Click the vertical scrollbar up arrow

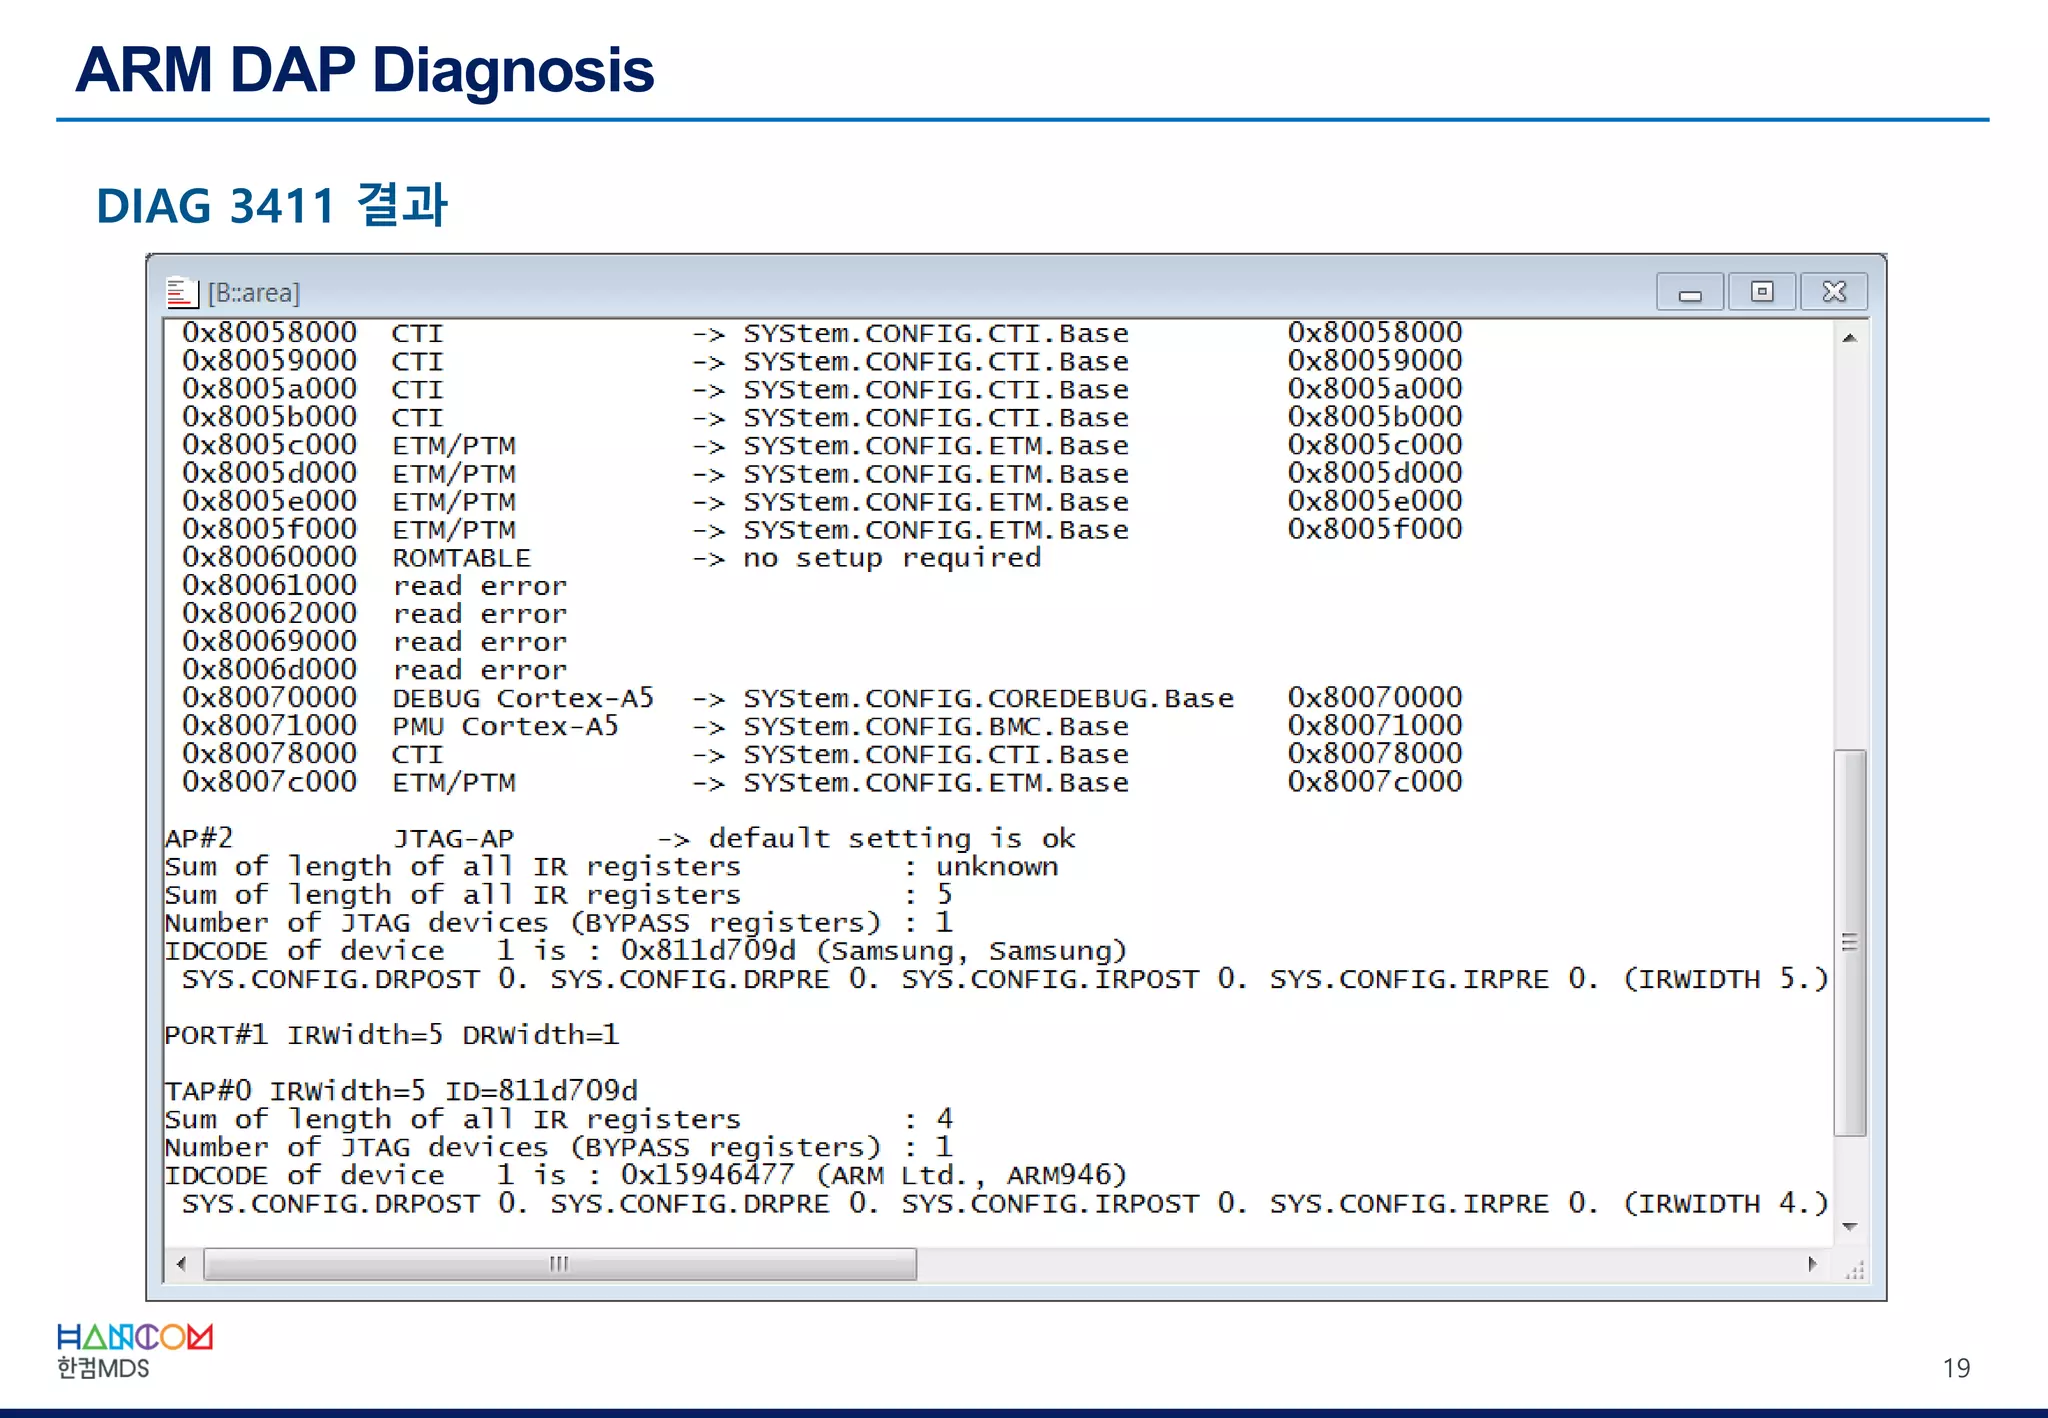pyautogui.click(x=1849, y=338)
